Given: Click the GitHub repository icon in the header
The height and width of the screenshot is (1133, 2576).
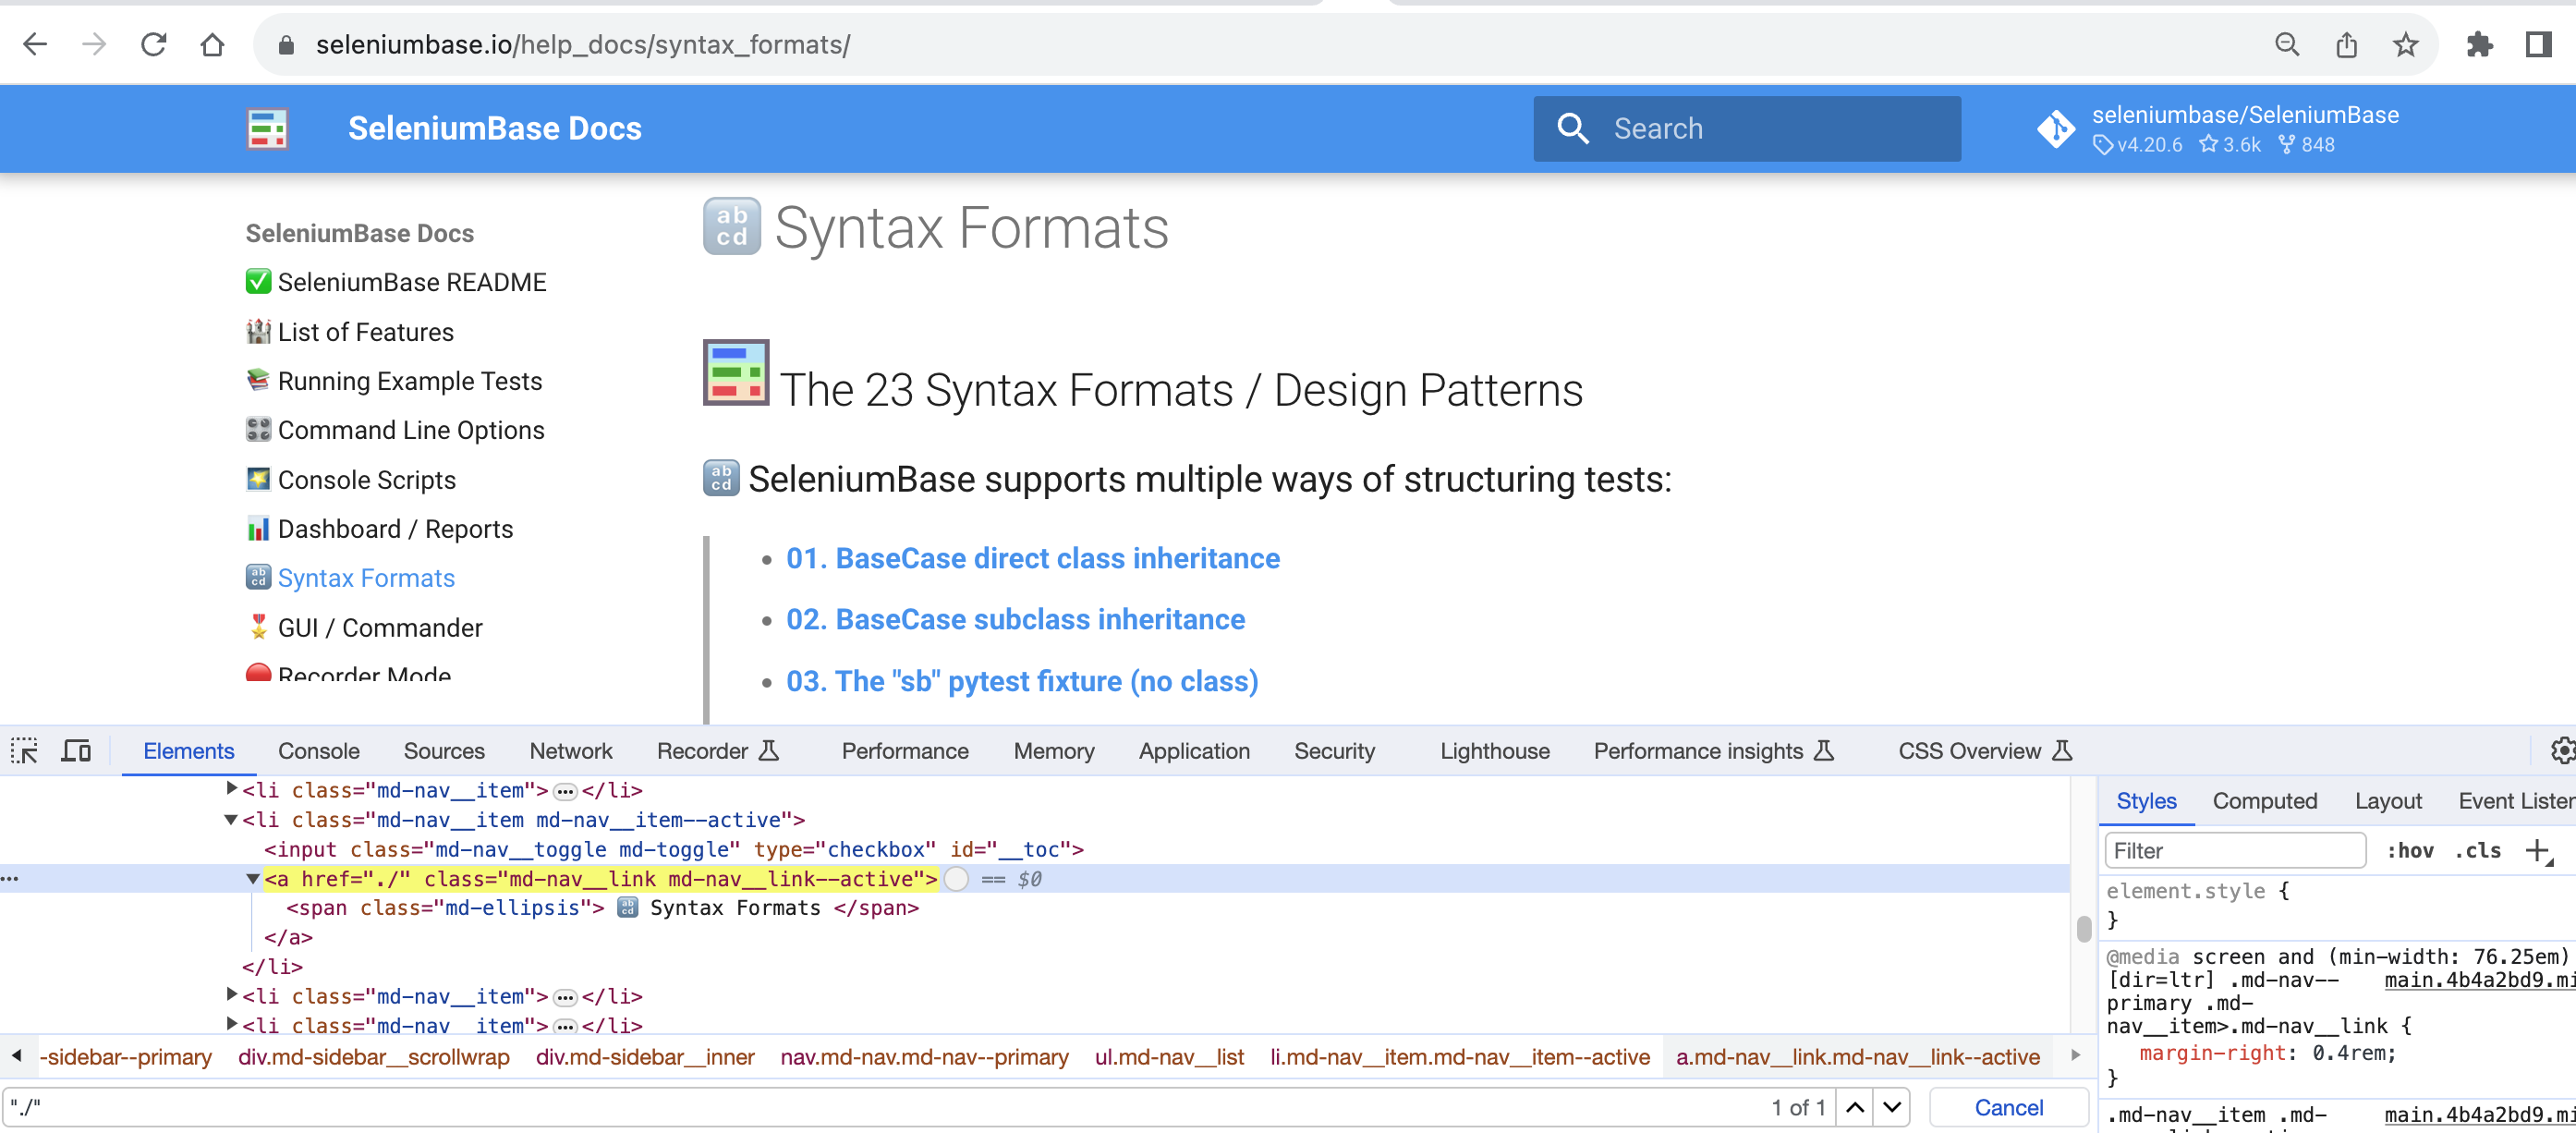Looking at the screenshot, I should coord(2056,129).
